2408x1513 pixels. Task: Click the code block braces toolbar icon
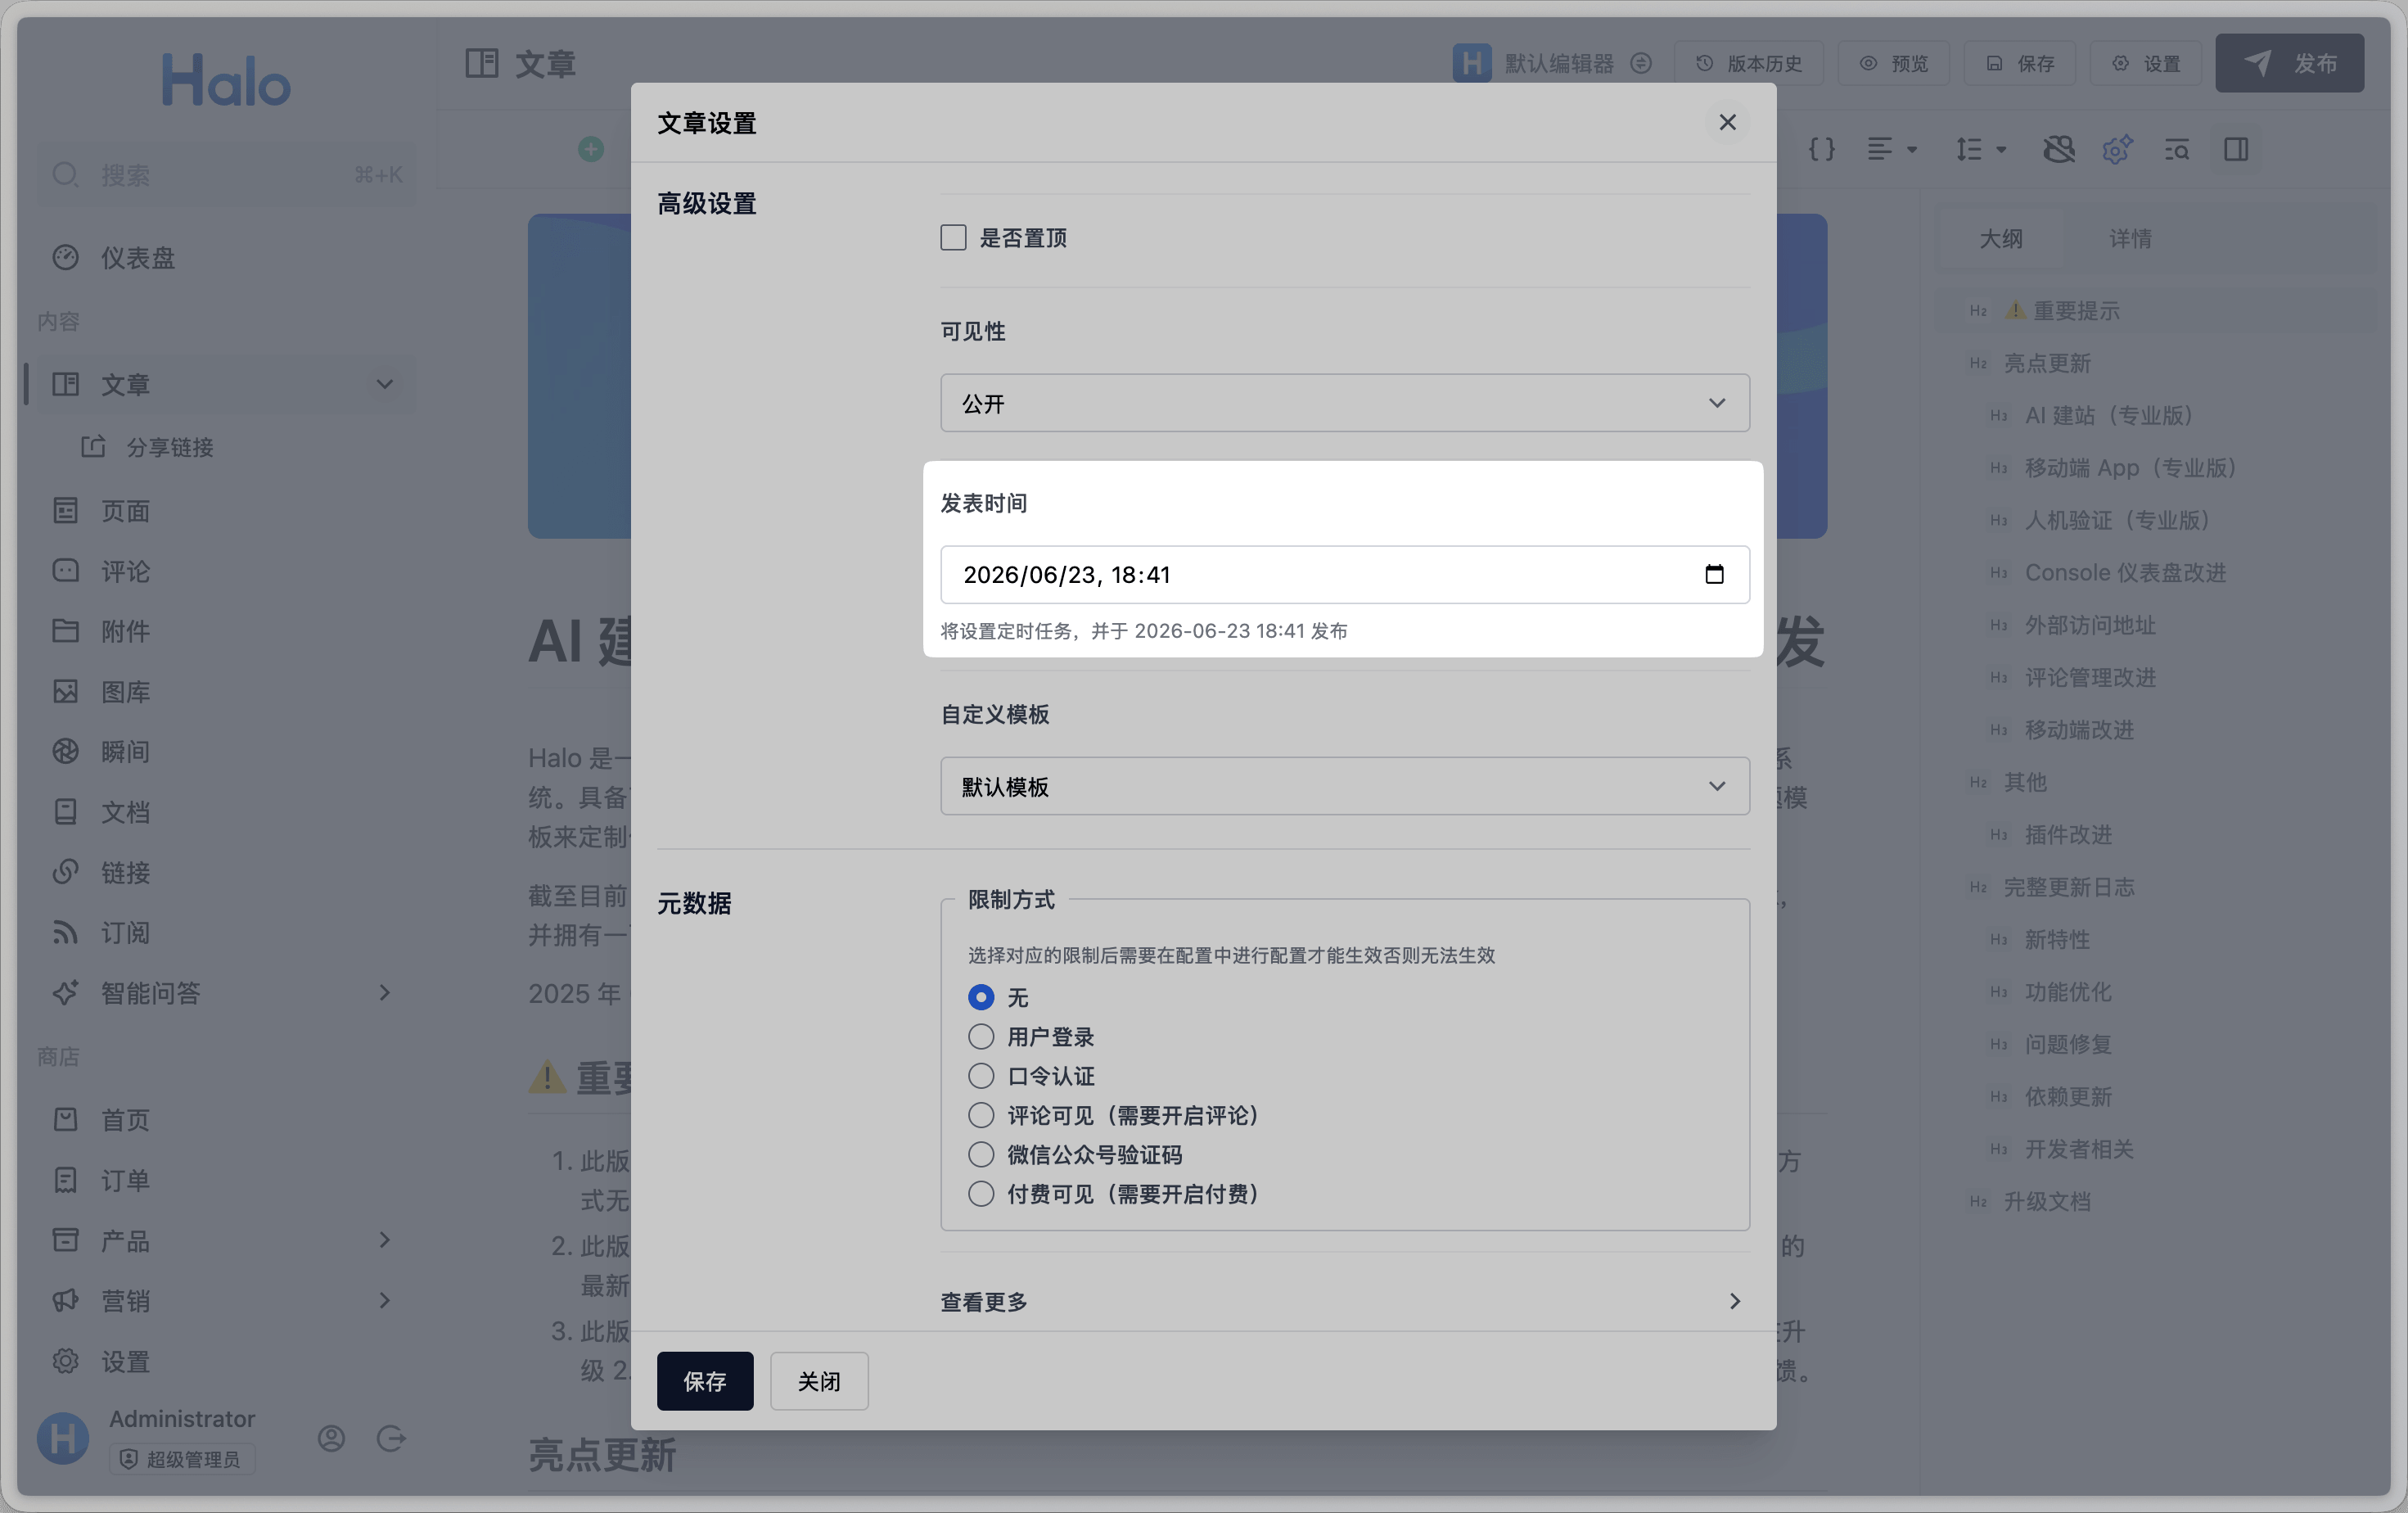(x=1822, y=149)
